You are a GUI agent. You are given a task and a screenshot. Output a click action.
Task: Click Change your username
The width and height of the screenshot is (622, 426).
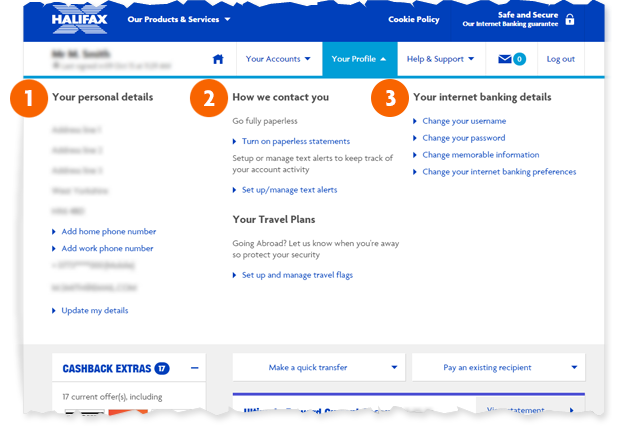pyautogui.click(x=464, y=121)
